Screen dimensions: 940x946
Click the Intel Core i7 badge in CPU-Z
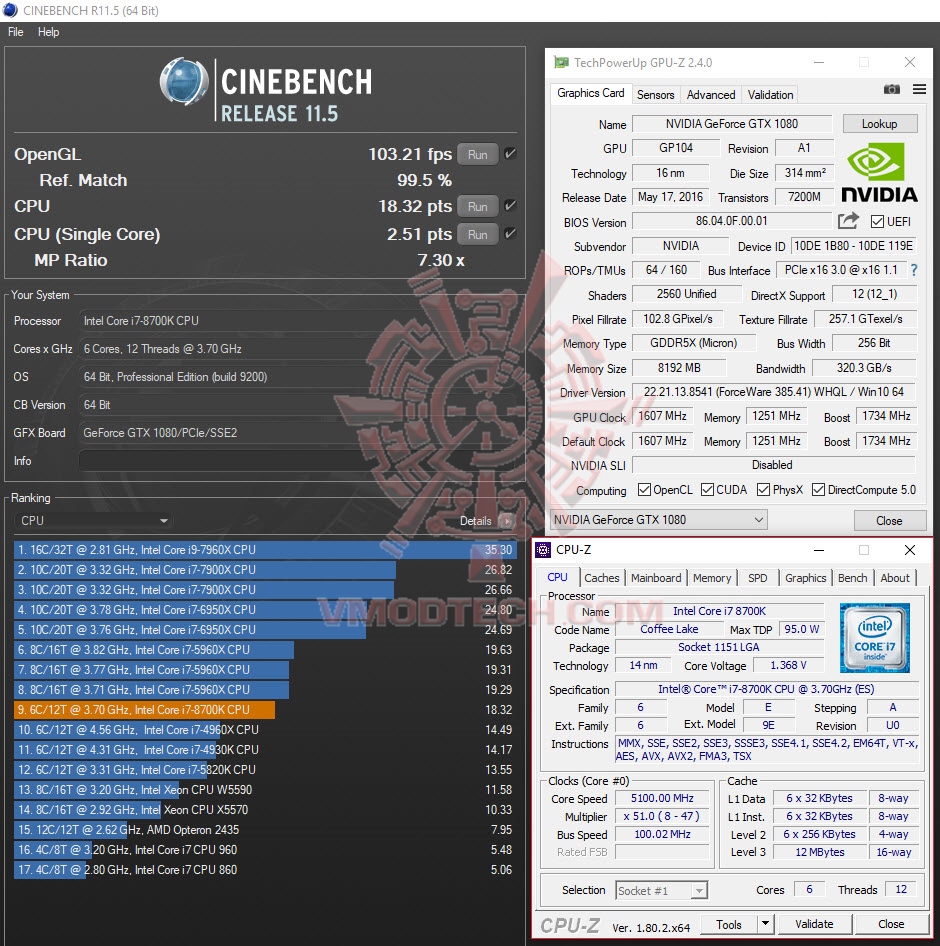tap(874, 638)
